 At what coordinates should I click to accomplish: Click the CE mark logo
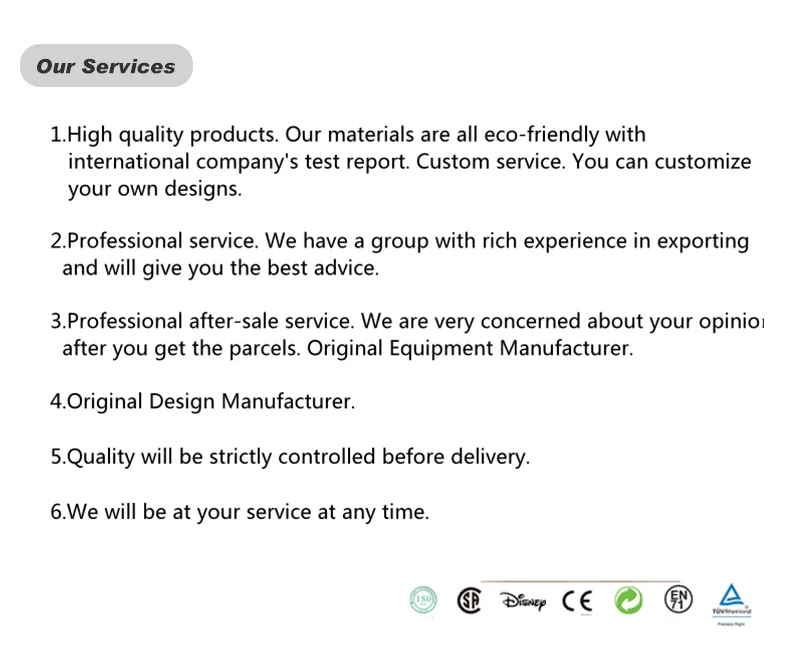[577, 600]
